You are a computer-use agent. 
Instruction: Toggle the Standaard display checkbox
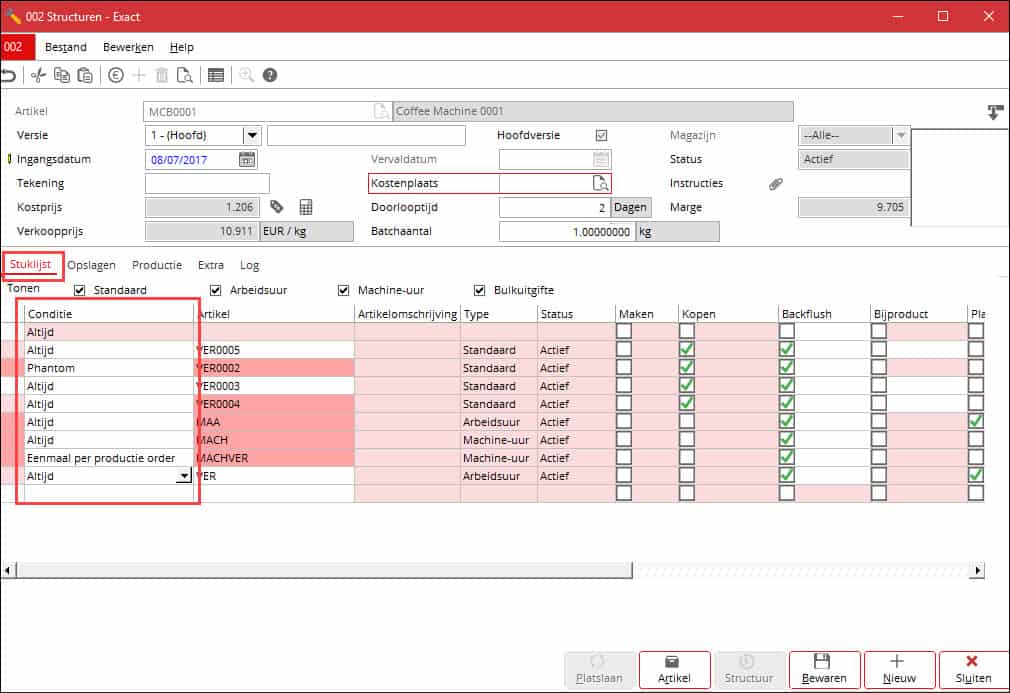[x=79, y=290]
